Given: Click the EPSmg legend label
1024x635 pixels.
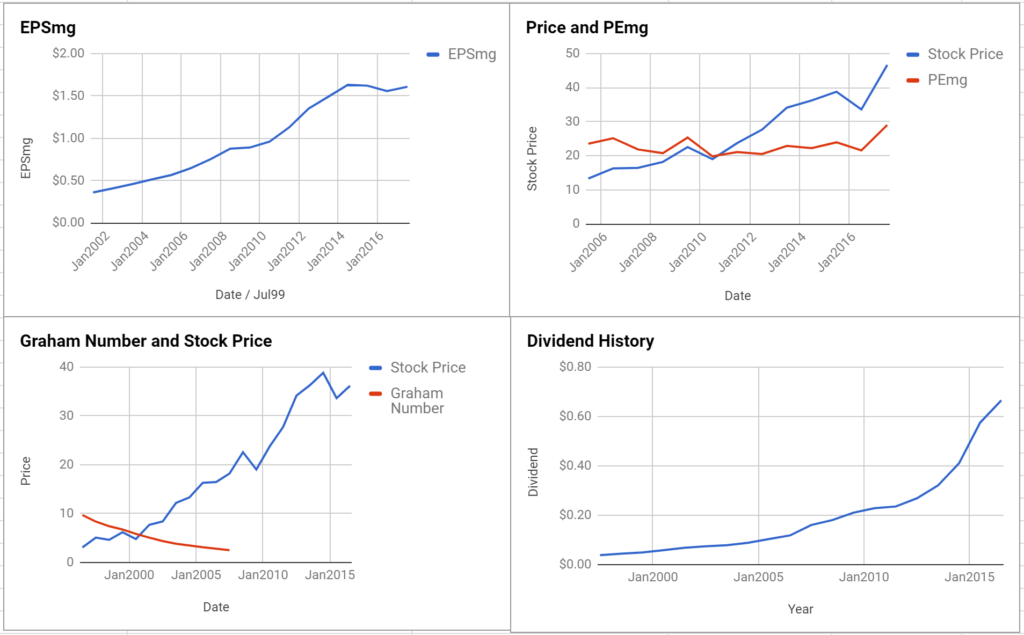Looking at the screenshot, I should (x=472, y=54).
